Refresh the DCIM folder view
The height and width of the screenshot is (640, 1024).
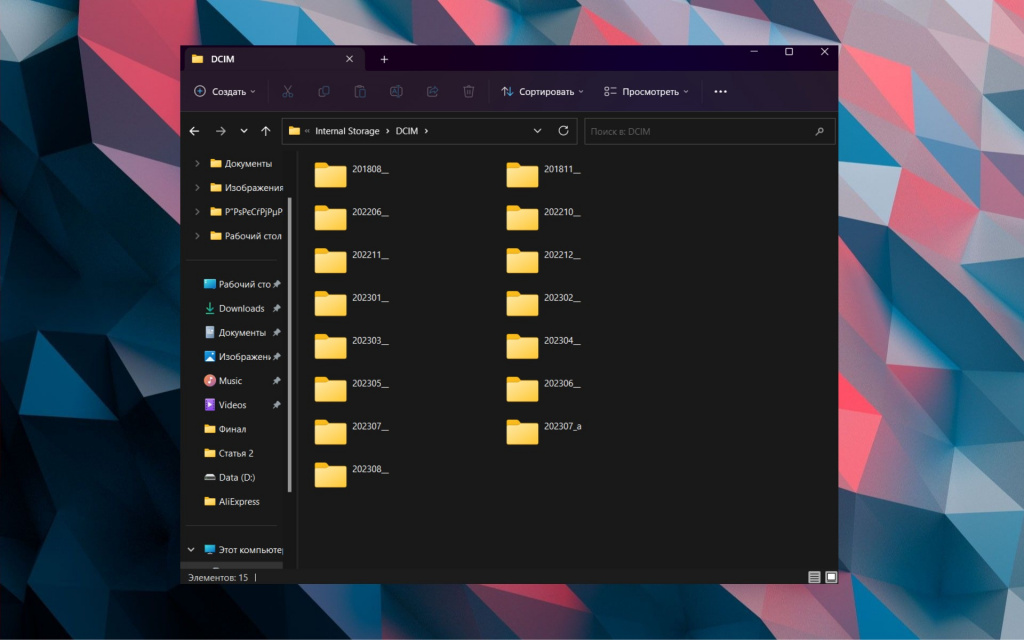coord(563,131)
